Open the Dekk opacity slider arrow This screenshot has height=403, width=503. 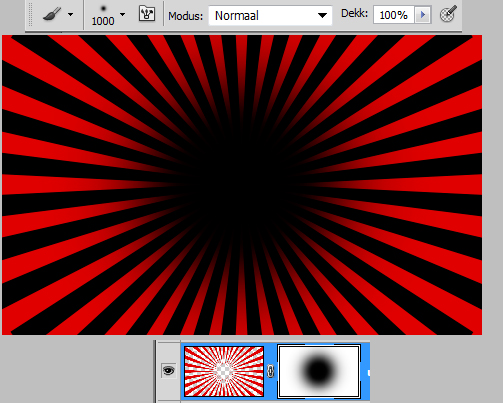click(x=423, y=15)
